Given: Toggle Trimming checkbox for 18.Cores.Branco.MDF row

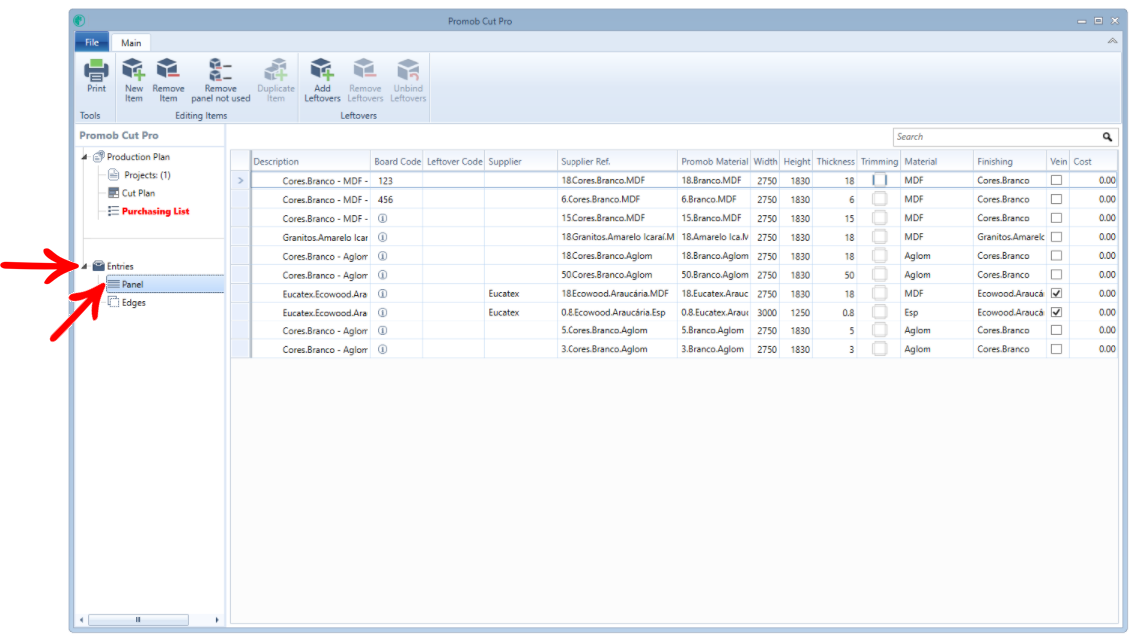Looking at the screenshot, I should pyautogui.click(x=879, y=180).
